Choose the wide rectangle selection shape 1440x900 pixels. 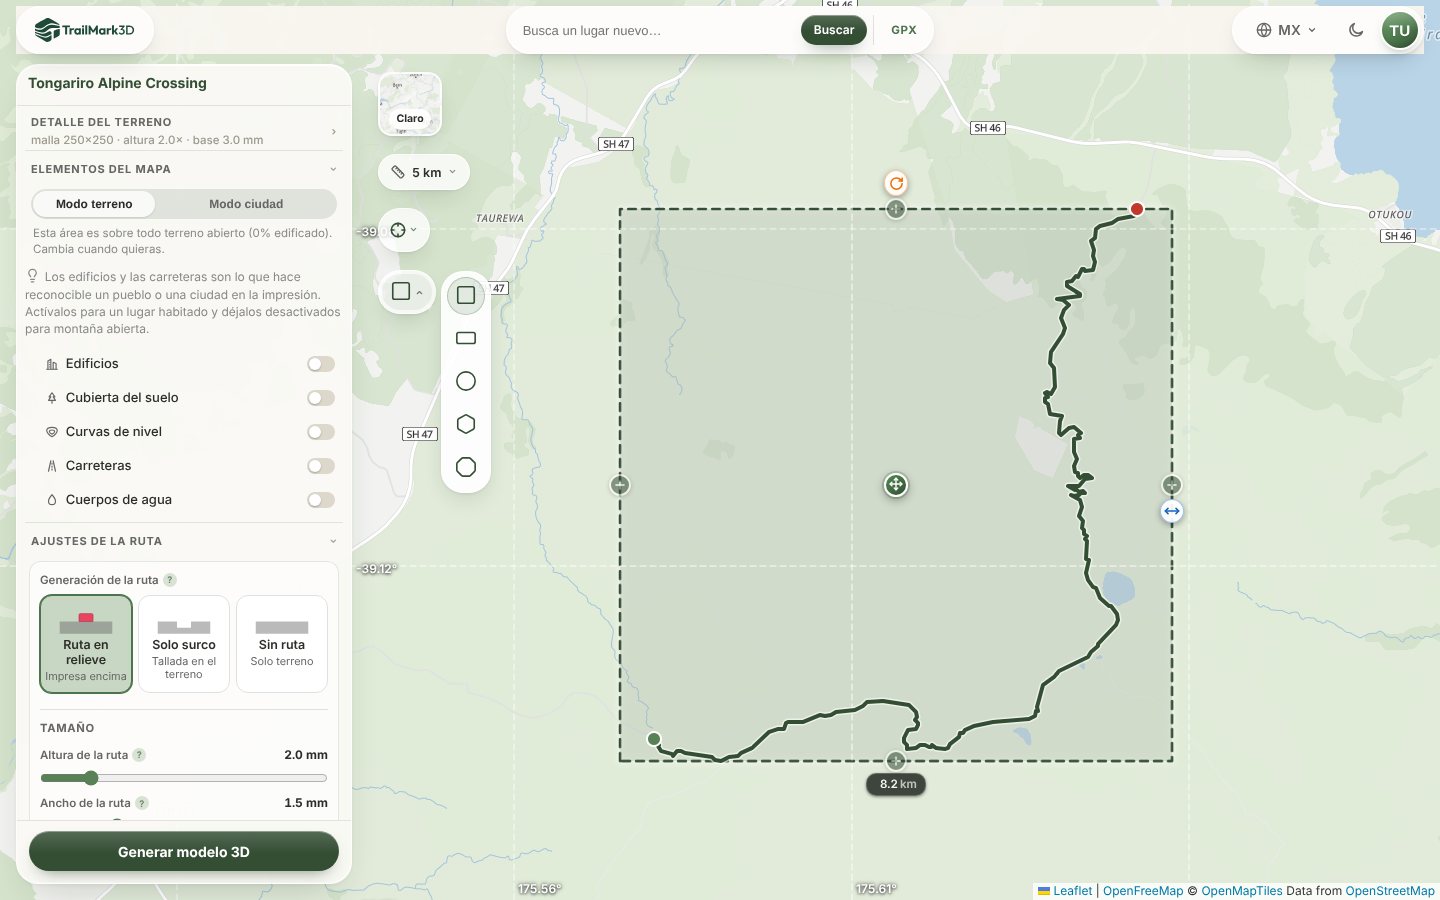click(466, 338)
